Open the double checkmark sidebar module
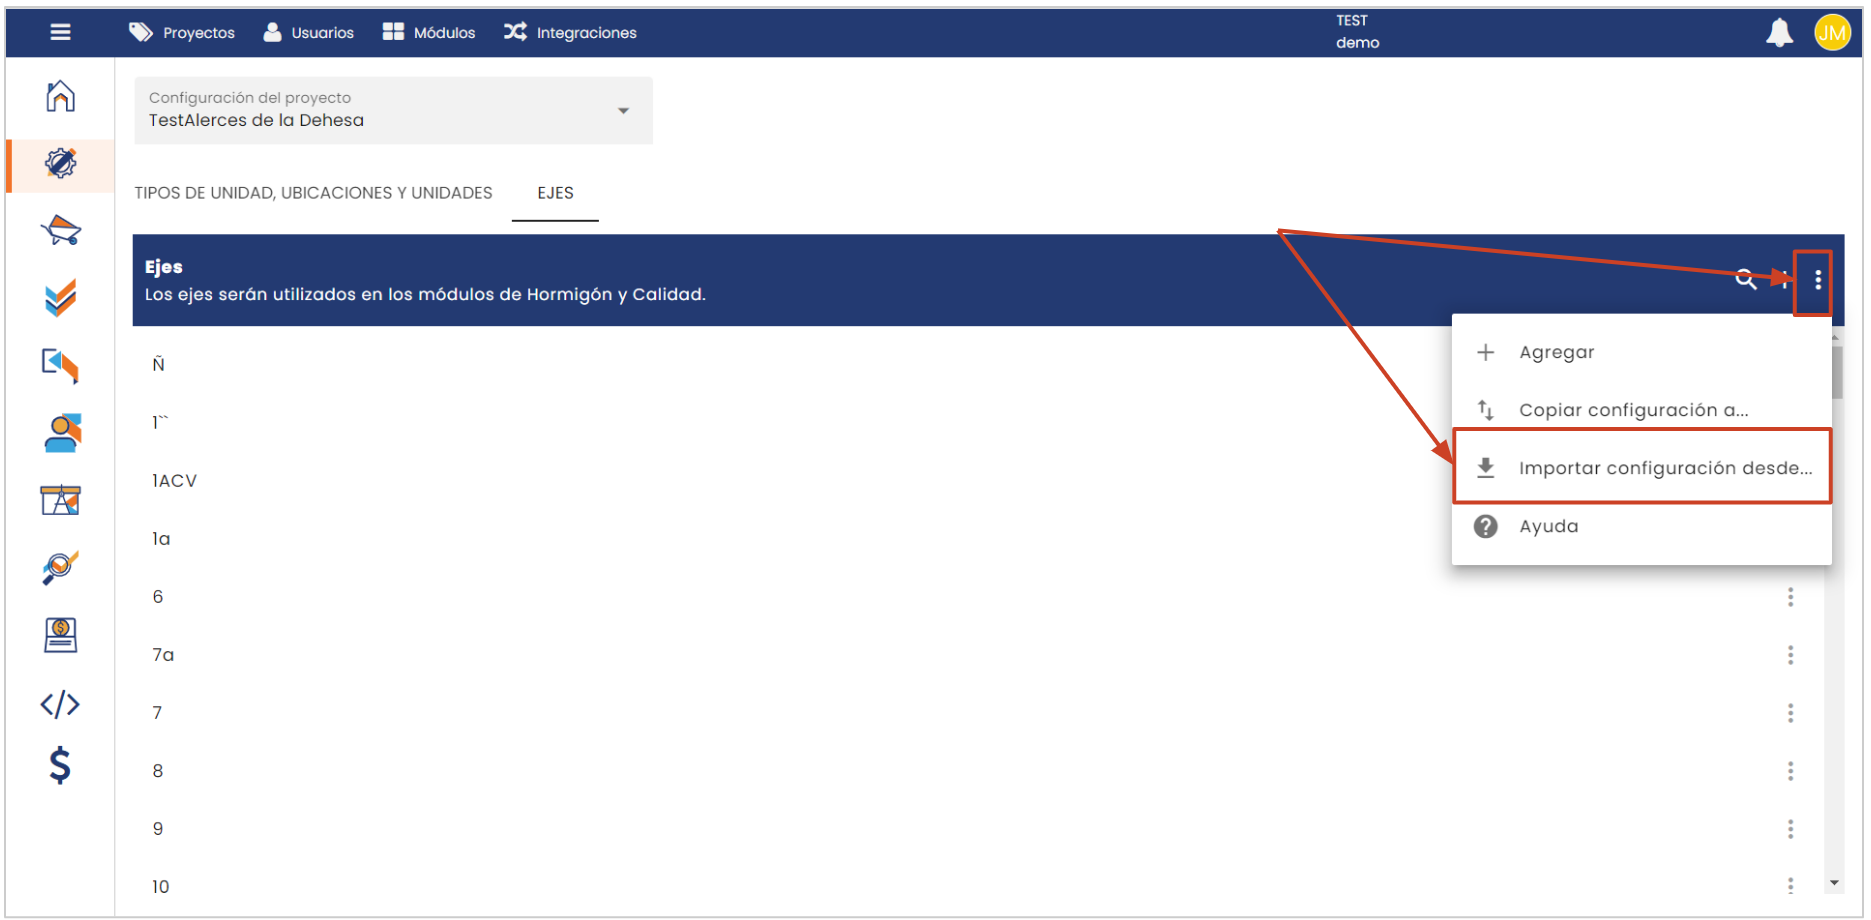The height and width of the screenshot is (920, 1871). pos(60,297)
